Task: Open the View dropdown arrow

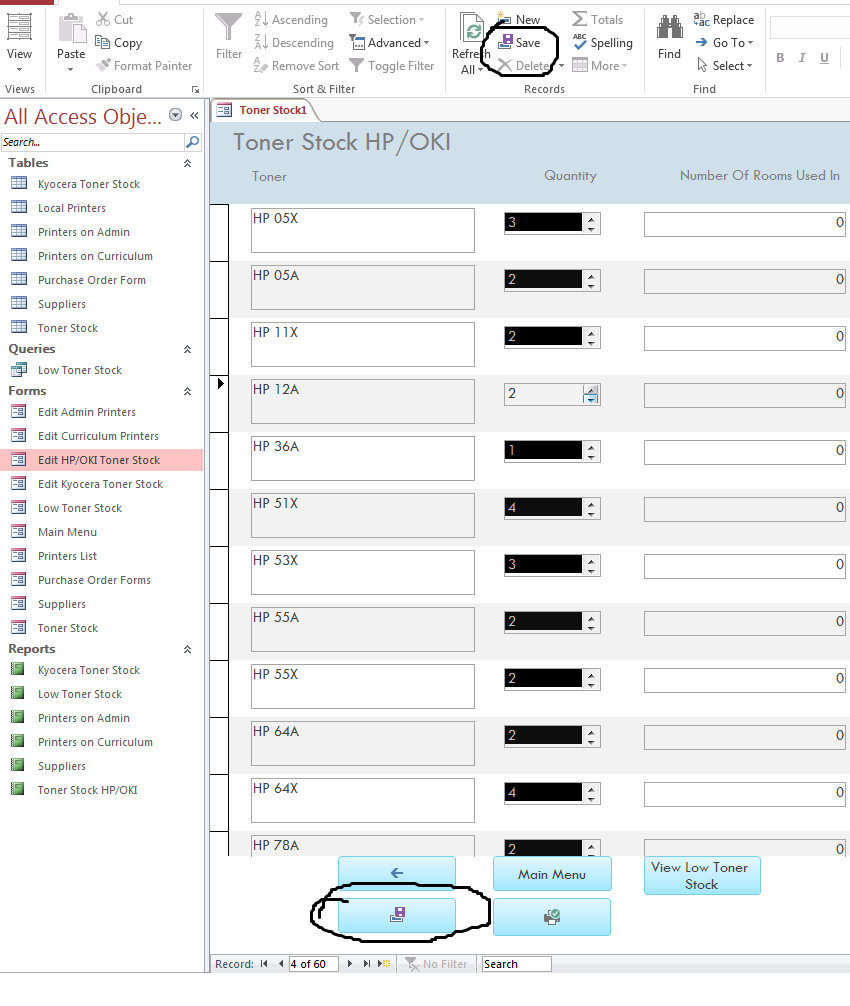Action: [19, 69]
